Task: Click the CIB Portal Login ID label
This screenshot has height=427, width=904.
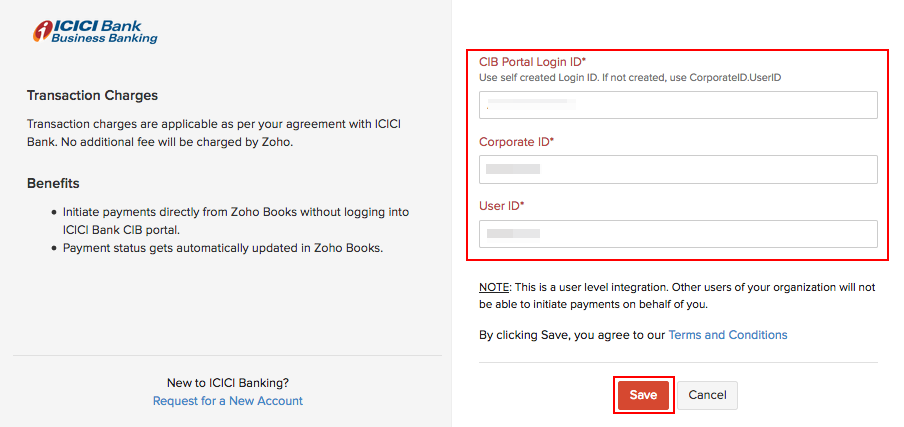Action: [x=532, y=62]
